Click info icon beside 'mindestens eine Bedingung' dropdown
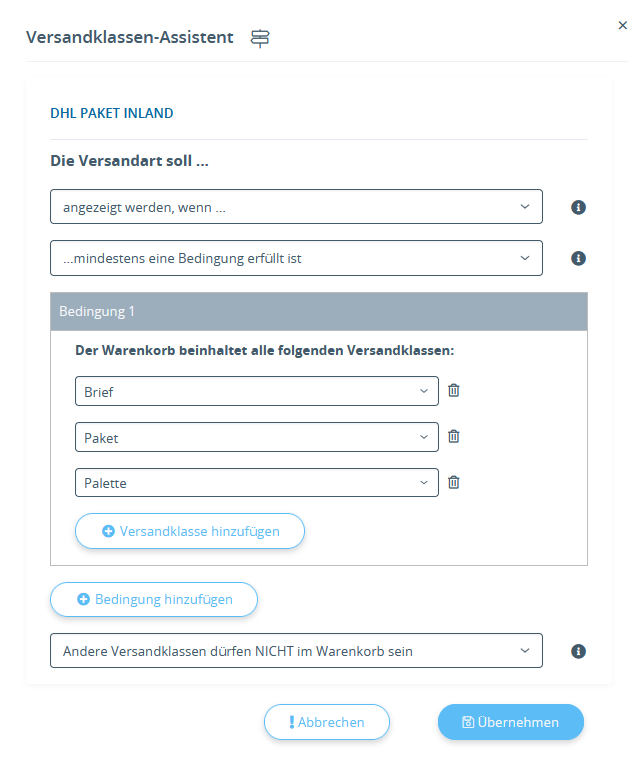 pos(578,258)
